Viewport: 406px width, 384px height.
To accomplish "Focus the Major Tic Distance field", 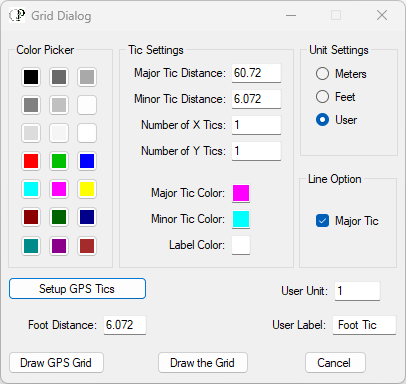I will (256, 73).
